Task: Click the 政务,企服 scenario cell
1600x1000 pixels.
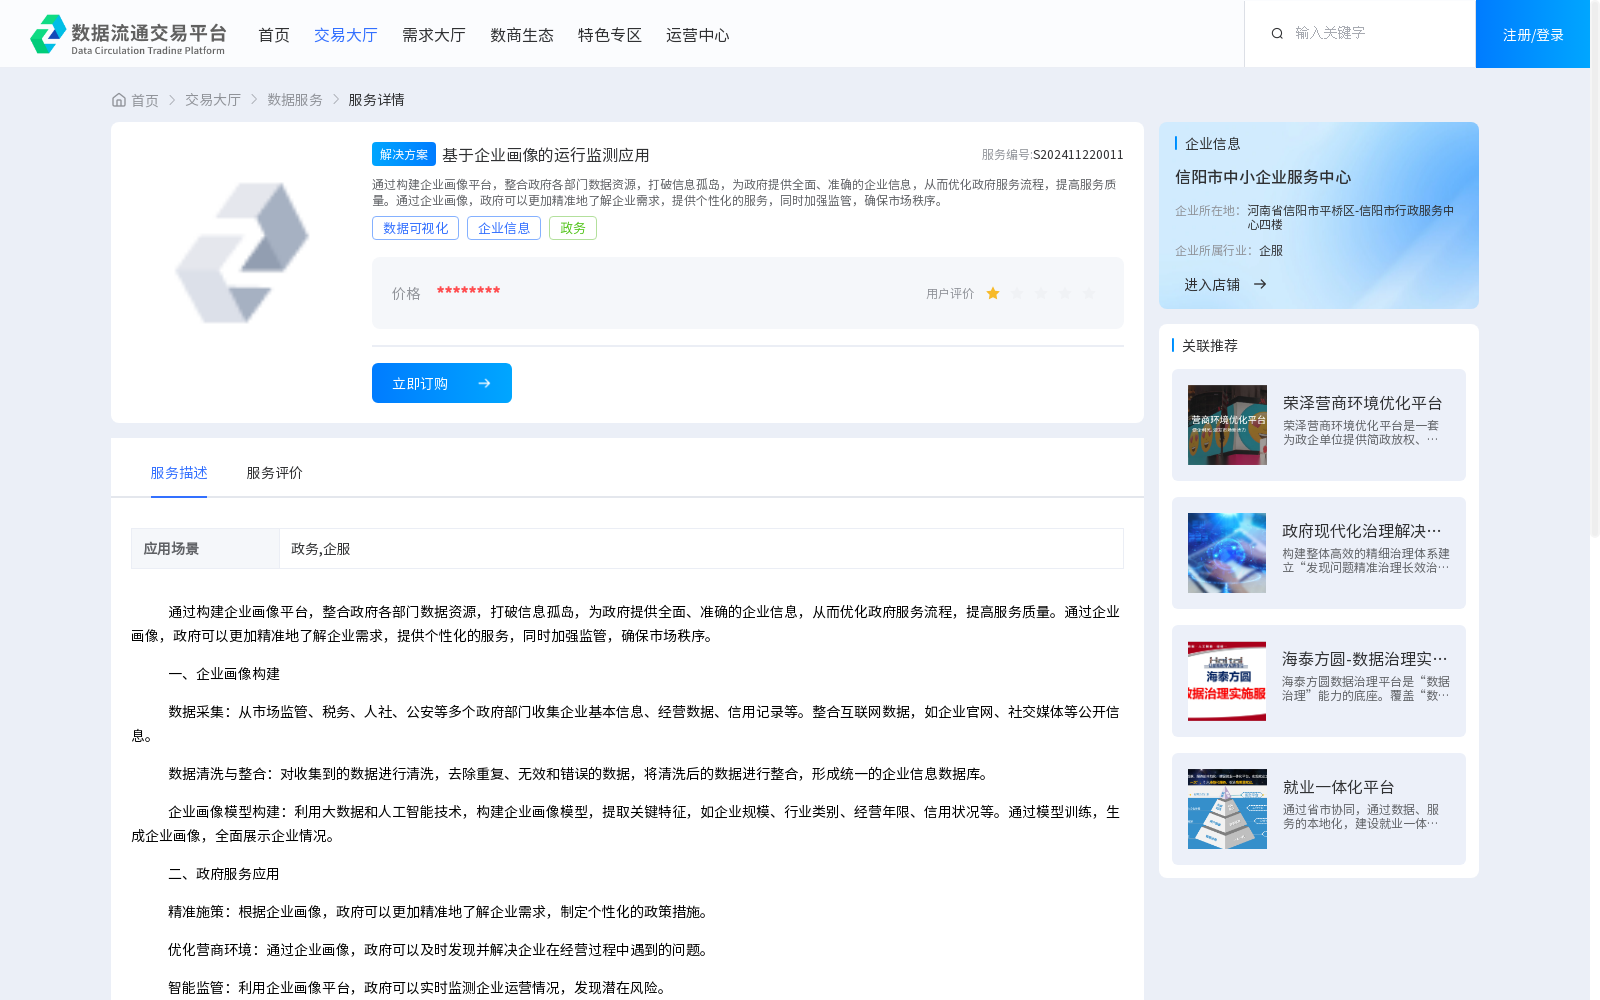Action: point(701,549)
